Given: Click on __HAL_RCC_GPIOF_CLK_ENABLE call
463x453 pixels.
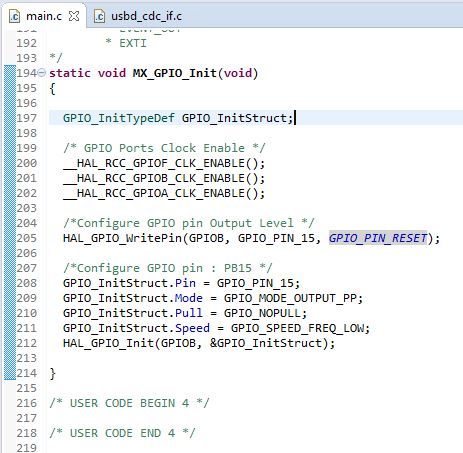Looking at the screenshot, I should 164,163.
